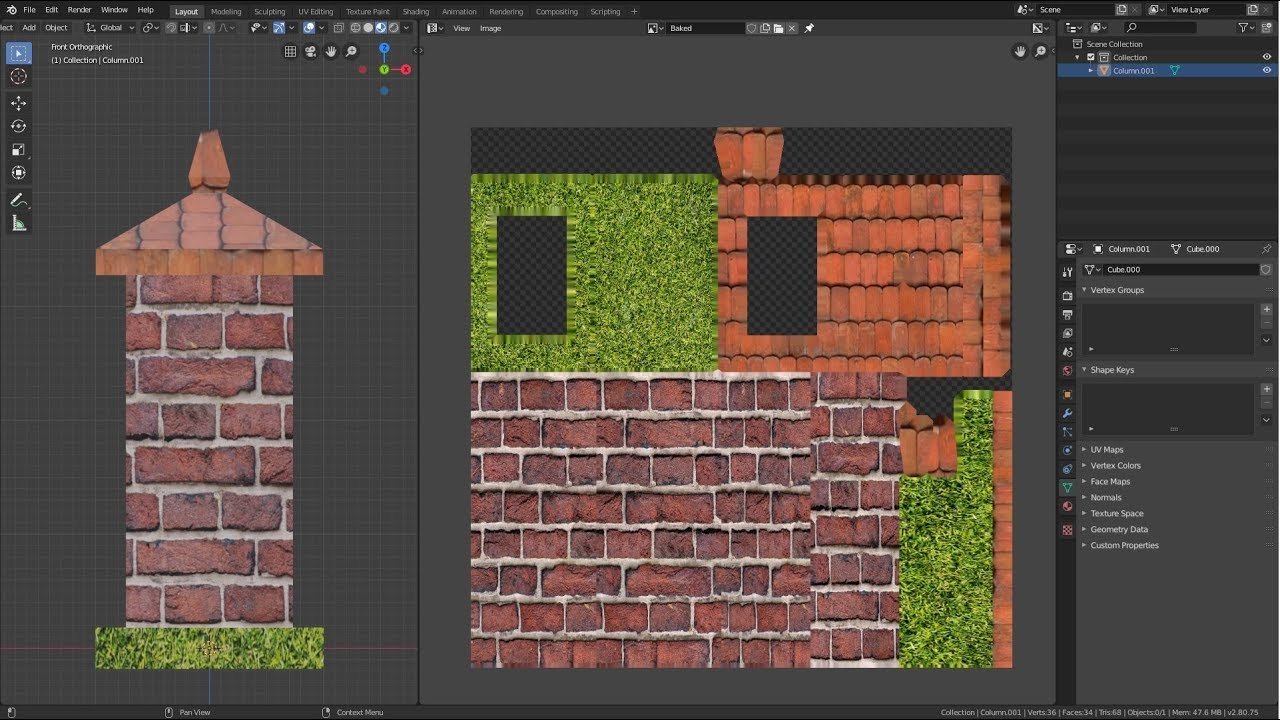Screen dimensions: 1280x720
Task: Select the Measure ruler tool
Action: click(18, 224)
